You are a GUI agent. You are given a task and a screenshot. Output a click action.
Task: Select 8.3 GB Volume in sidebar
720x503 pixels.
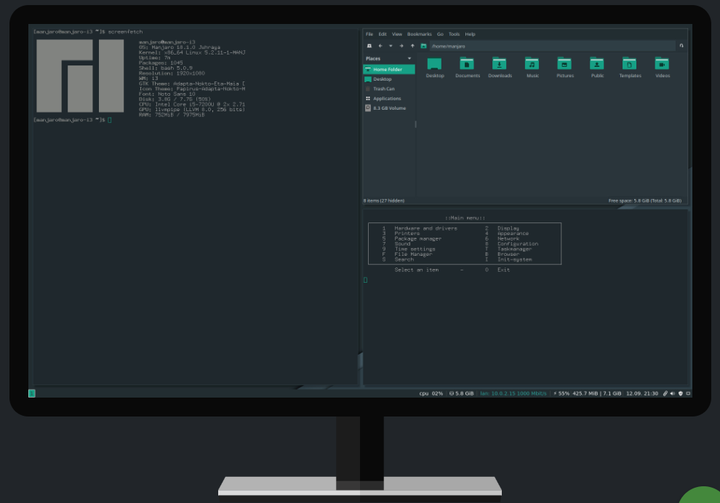click(x=389, y=108)
